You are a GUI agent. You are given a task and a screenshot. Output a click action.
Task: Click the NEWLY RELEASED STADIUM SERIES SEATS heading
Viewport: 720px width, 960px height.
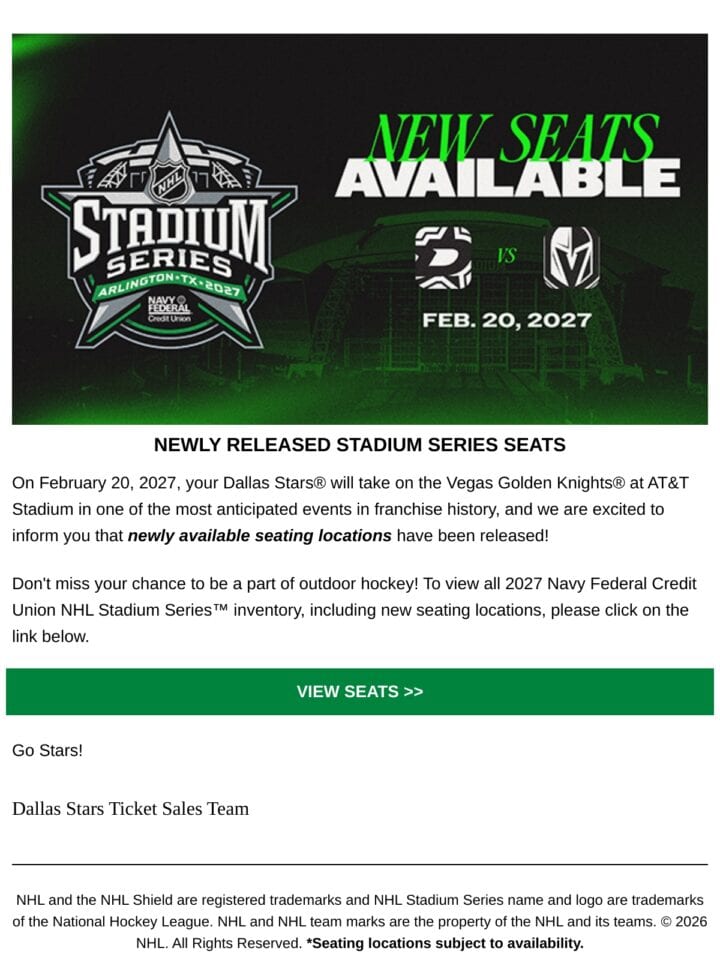click(360, 444)
